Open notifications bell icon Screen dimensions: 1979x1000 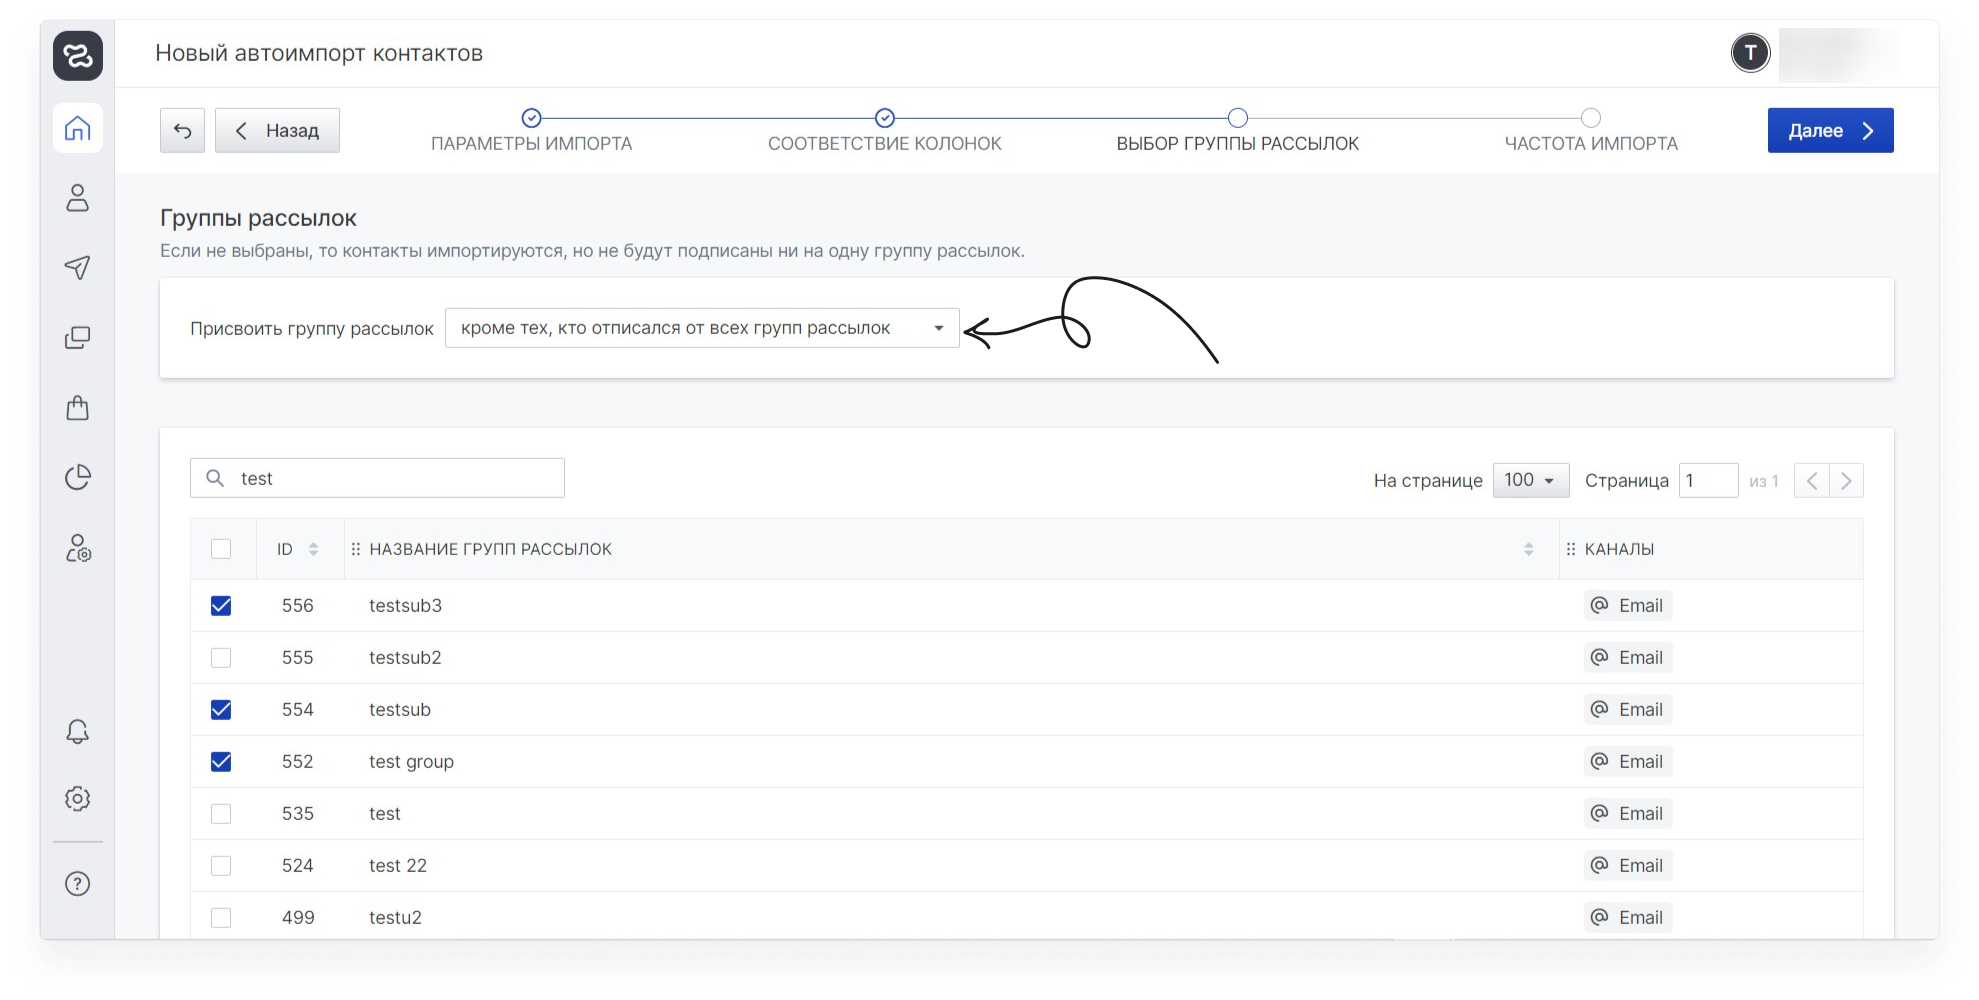78,731
